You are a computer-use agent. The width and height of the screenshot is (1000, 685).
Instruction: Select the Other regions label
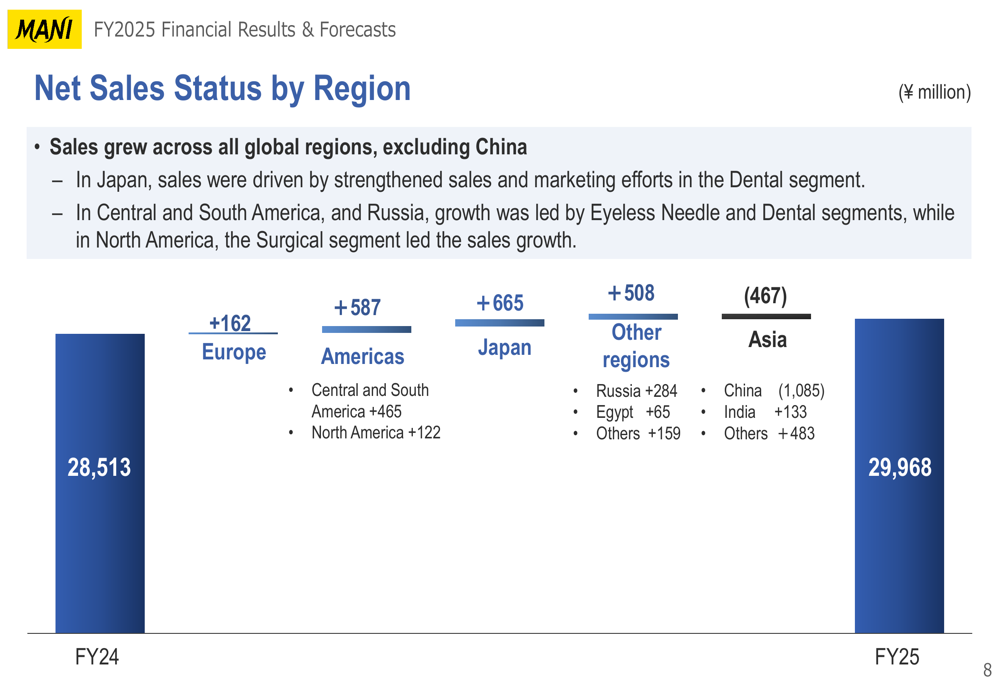636,346
